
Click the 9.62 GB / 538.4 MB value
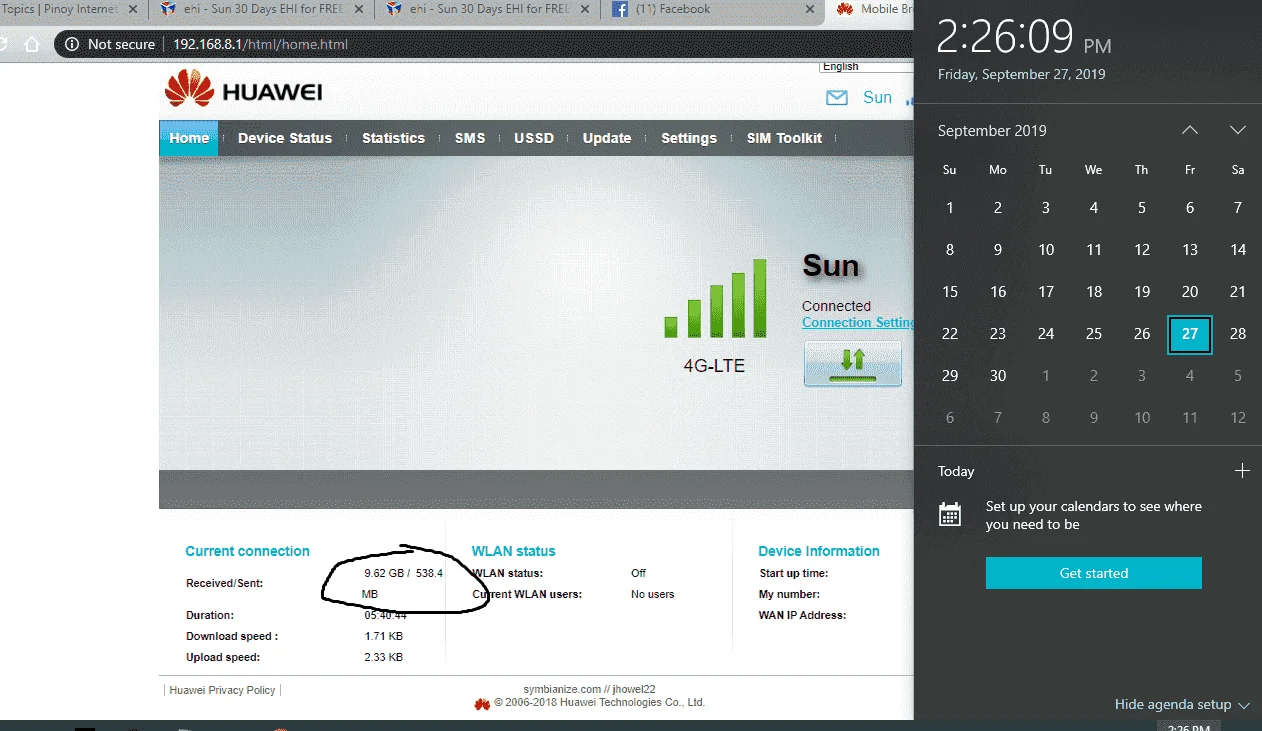[402, 583]
